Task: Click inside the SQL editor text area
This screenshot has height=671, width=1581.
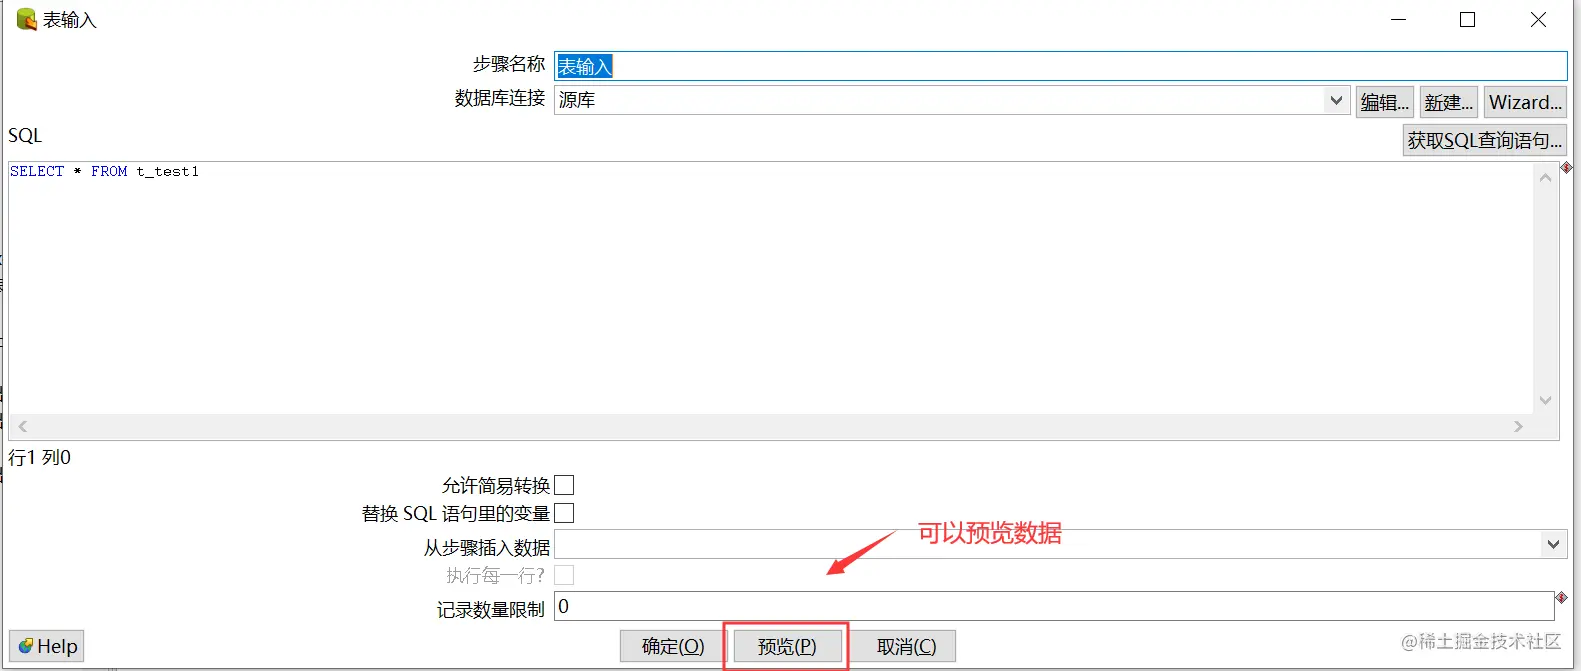Action: (x=770, y=290)
